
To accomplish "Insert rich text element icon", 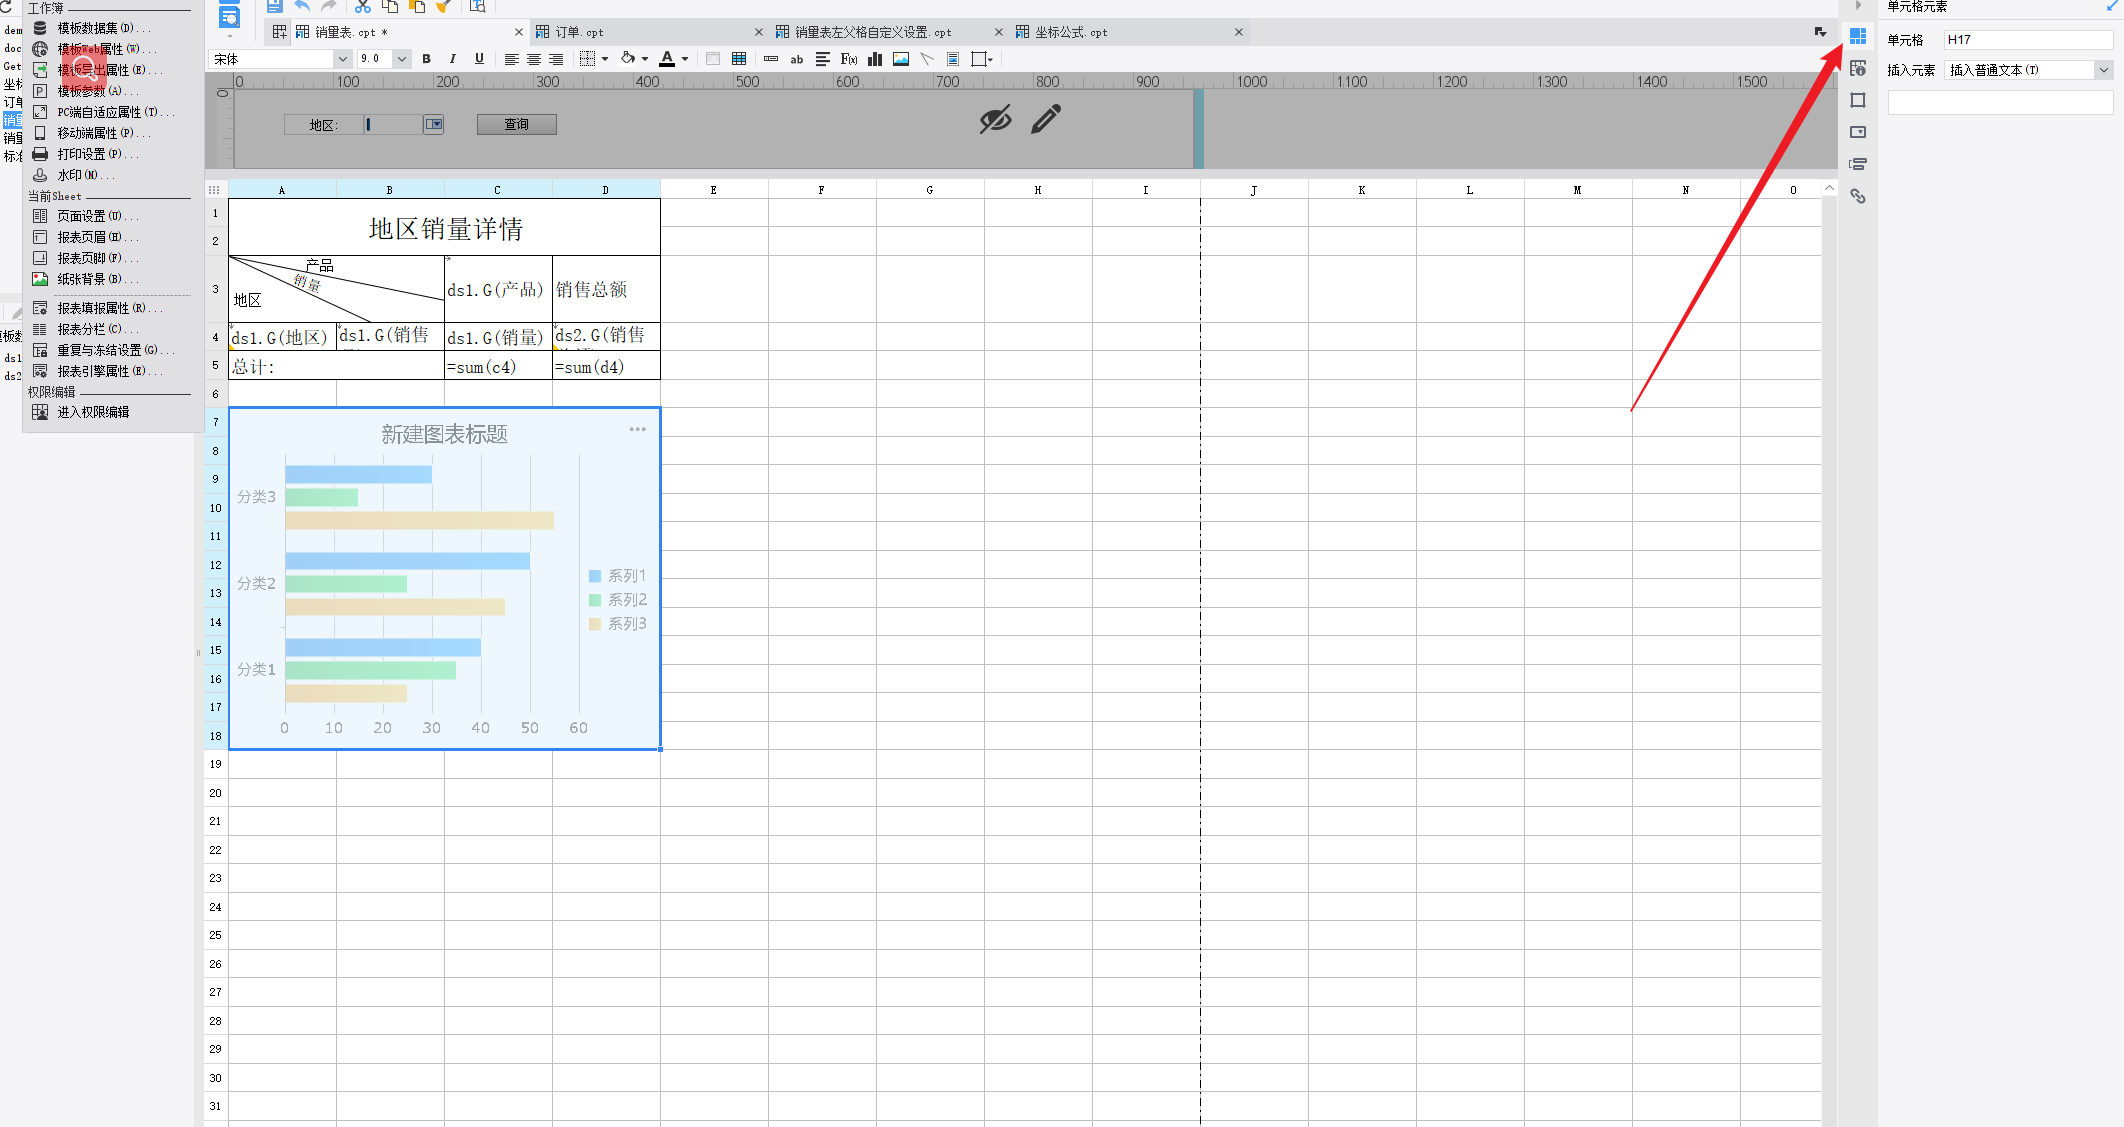I will (823, 59).
